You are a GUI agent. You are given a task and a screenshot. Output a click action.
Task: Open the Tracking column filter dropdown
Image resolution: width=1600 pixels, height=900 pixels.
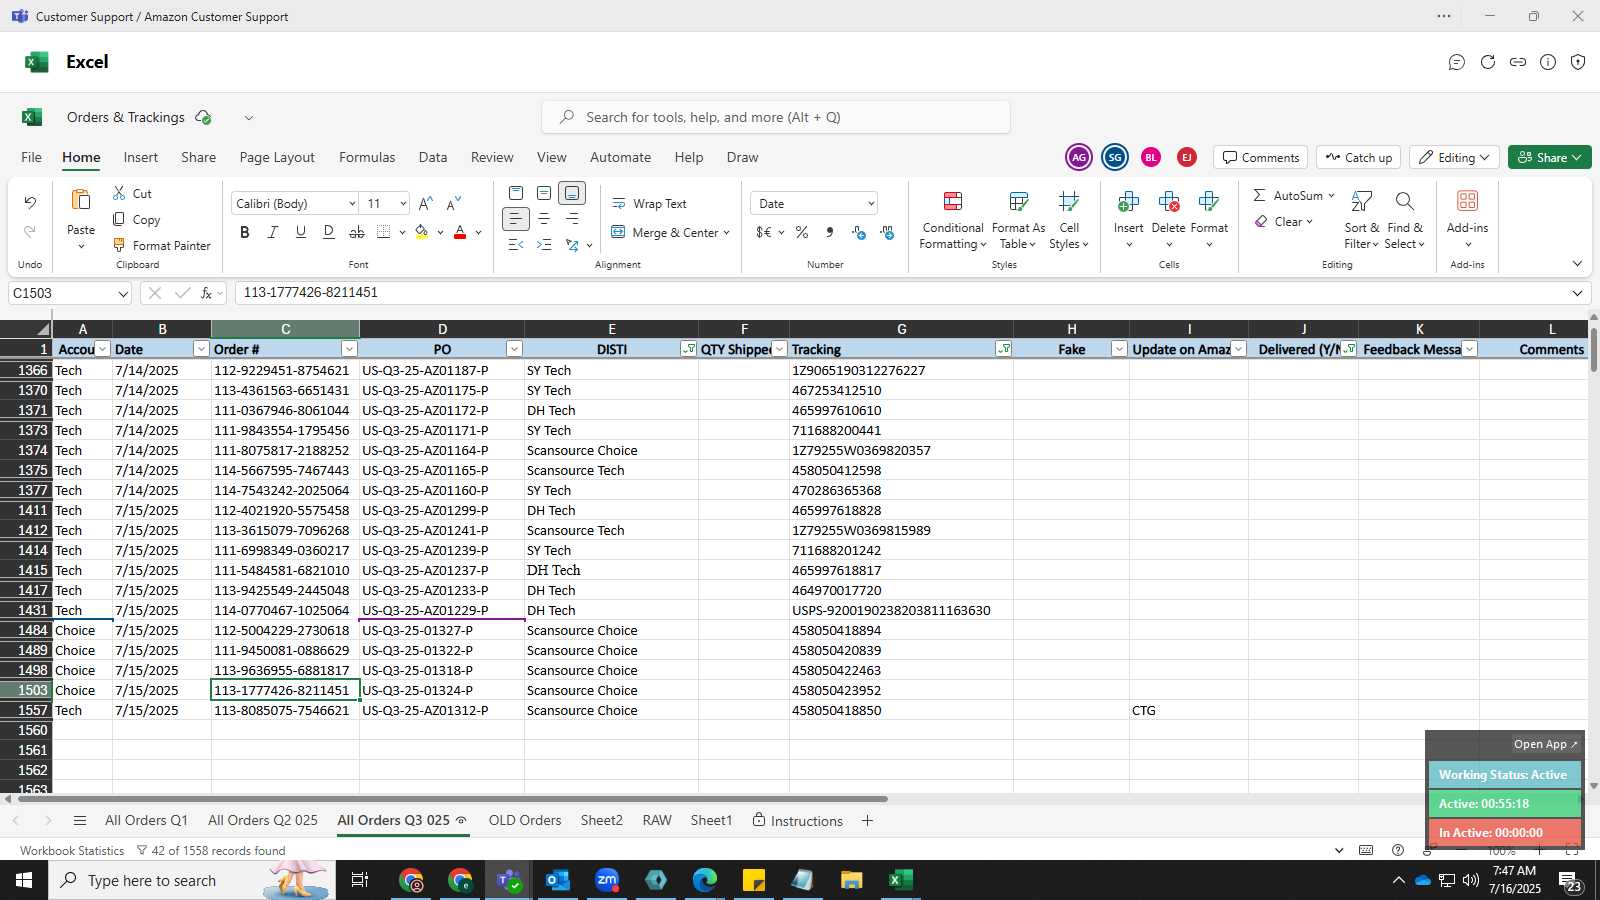1003,349
